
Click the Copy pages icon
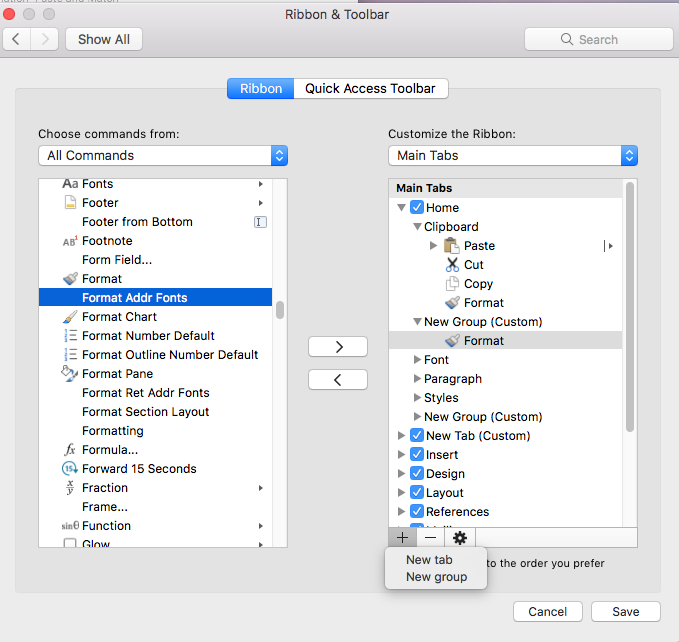[452, 284]
